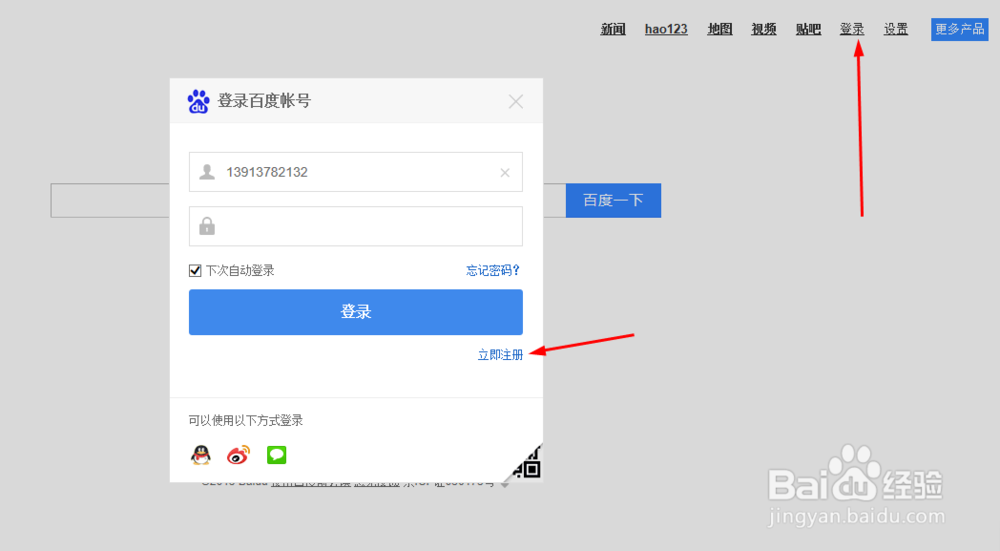Click the 百度一下 search button
1000x551 pixels.
coord(614,200)
